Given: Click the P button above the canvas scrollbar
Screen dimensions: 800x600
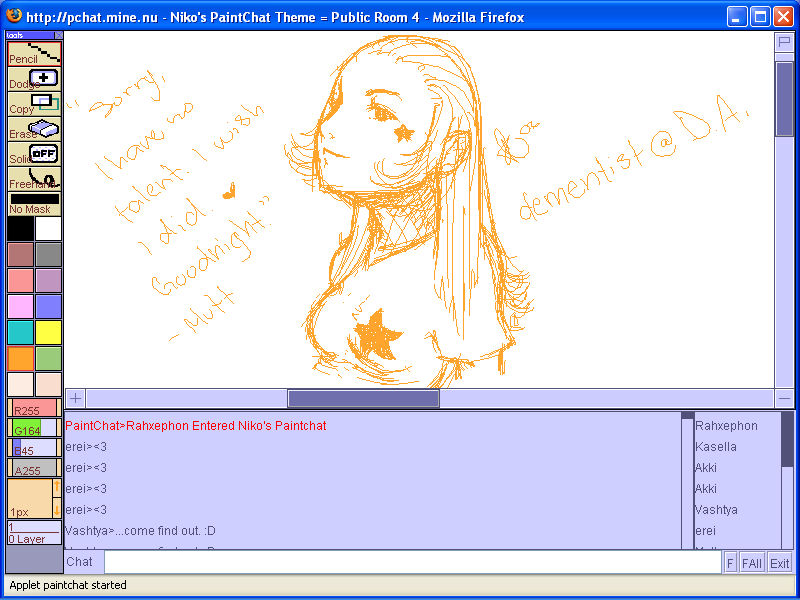Looking at the screenshot, I should (785, 42).
